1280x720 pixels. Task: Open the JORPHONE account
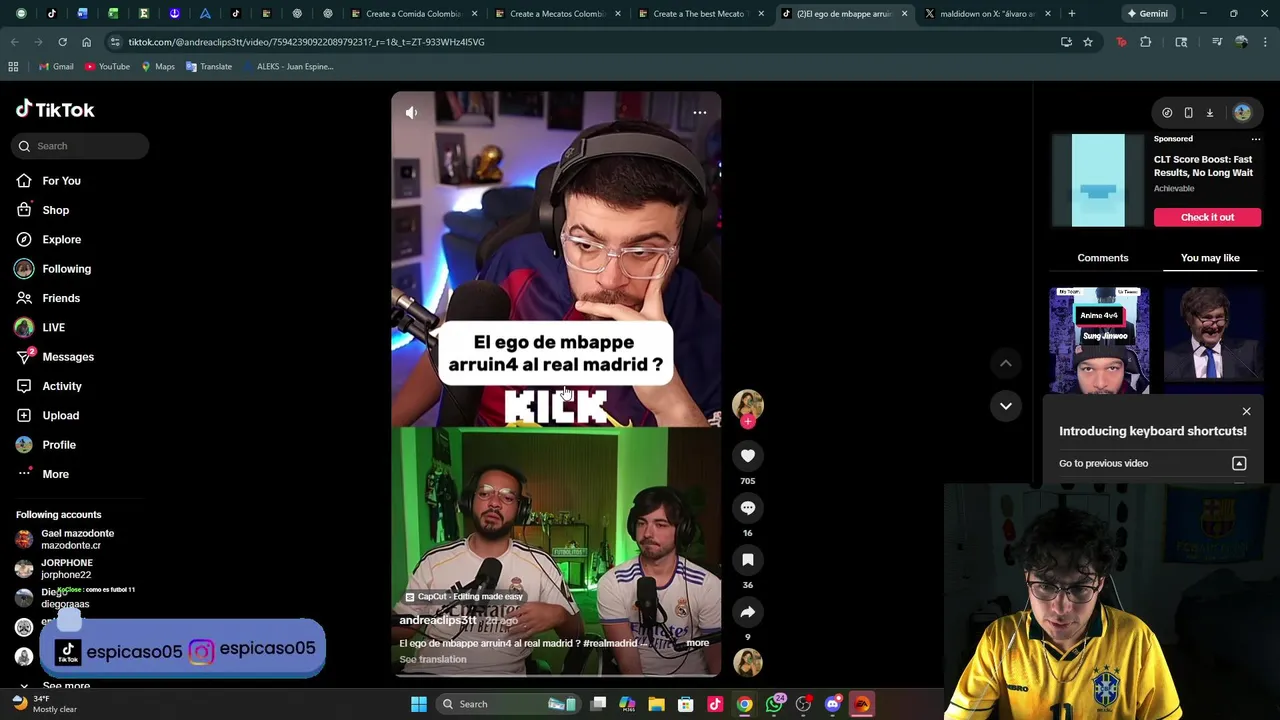(66, 568)
